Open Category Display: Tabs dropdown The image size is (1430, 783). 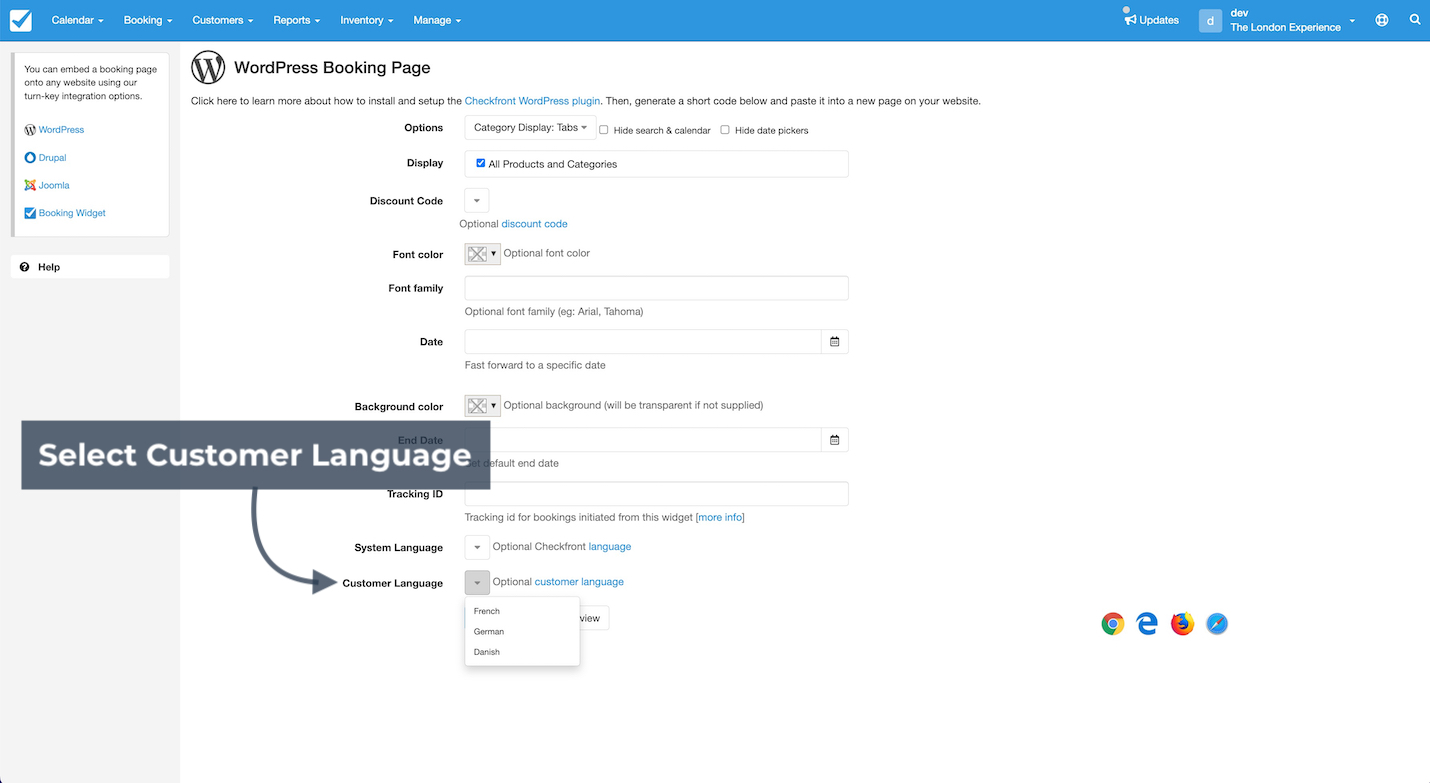coord(530,128)
